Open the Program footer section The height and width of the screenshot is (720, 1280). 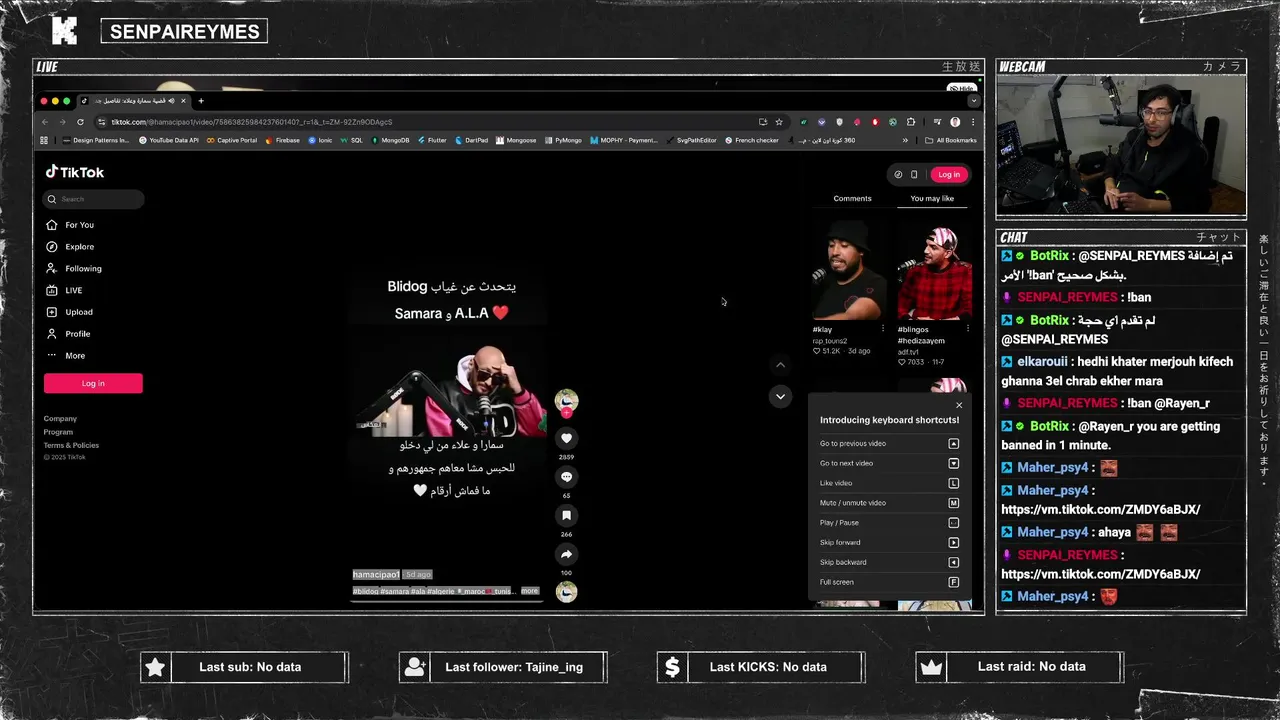point(58,432)
